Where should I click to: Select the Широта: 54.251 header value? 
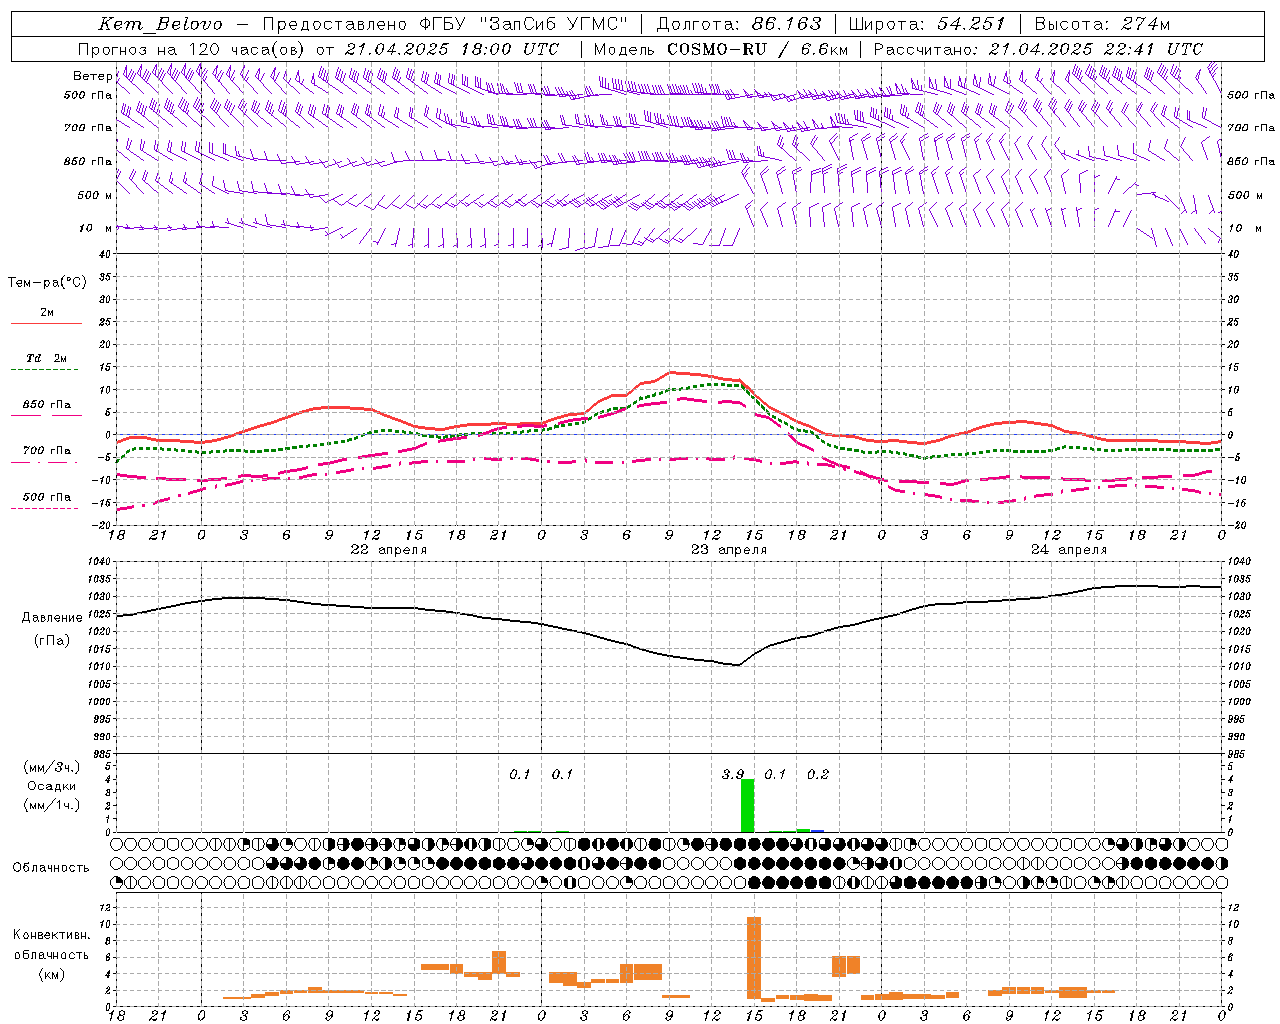click(x=926, y=24)
